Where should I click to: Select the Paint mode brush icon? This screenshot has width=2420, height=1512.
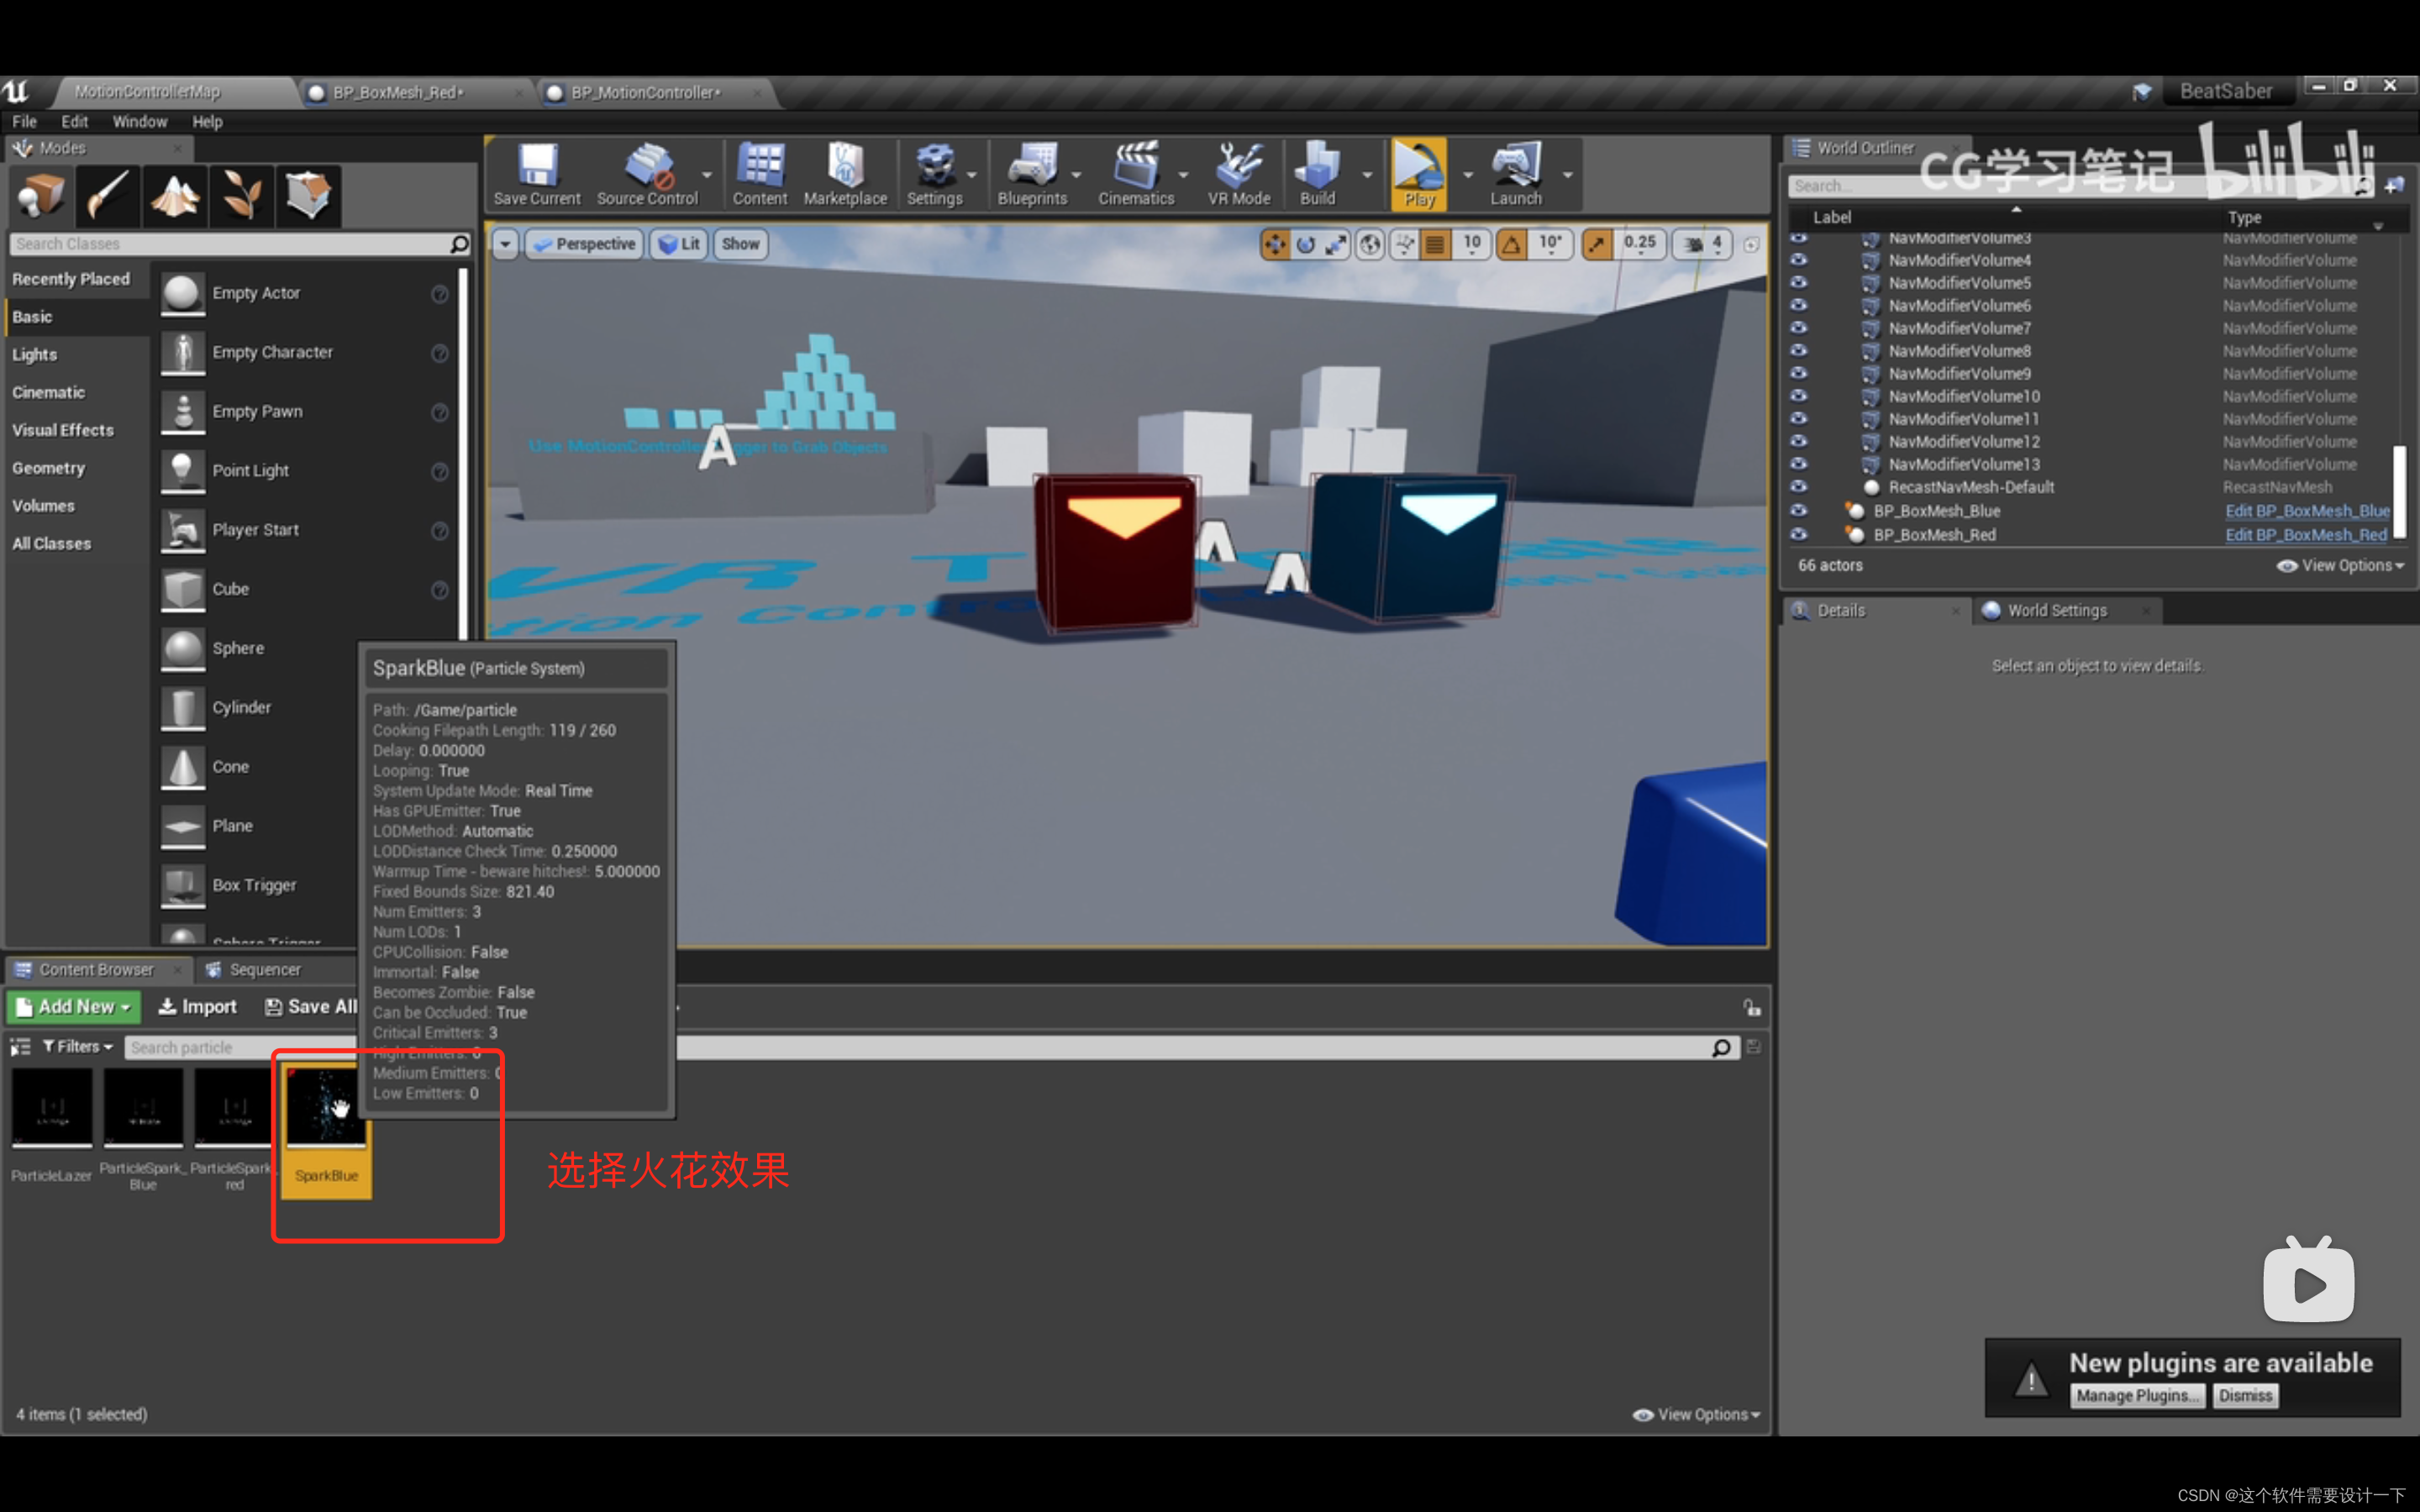[x=107, y=195]
